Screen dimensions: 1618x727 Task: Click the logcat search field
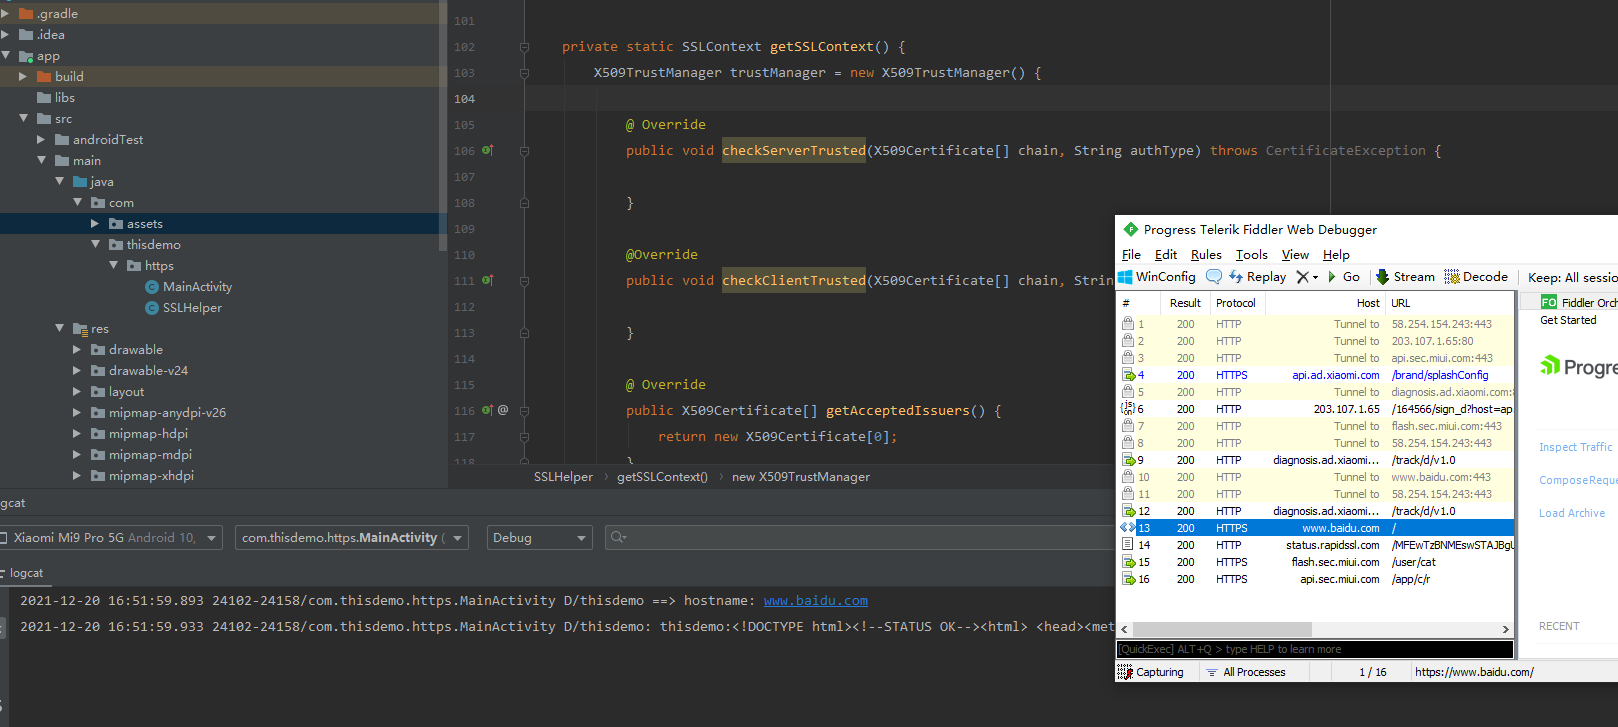coord(860,538)
